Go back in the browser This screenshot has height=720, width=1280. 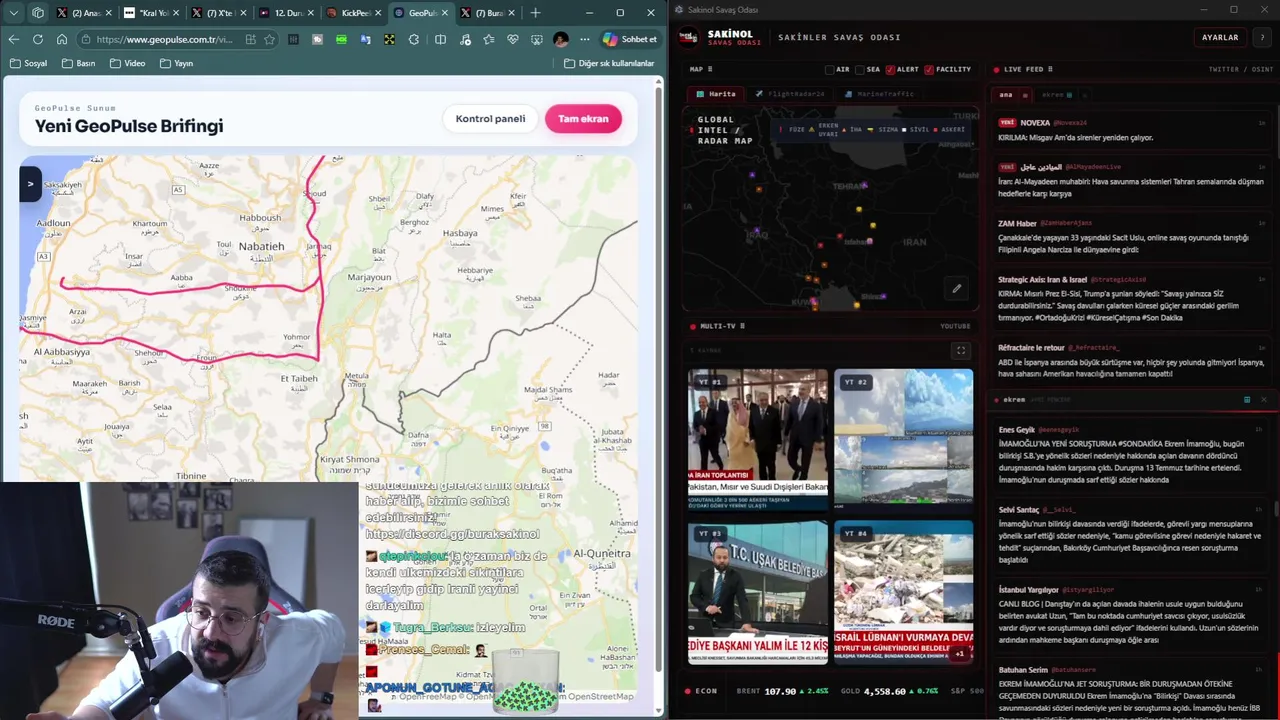point(13,39)
